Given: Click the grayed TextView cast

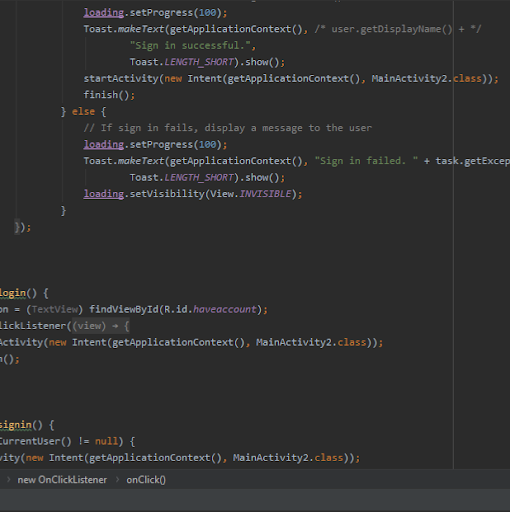Looking at the screenshot, I should pyautogui.click(x=55, y=309).
